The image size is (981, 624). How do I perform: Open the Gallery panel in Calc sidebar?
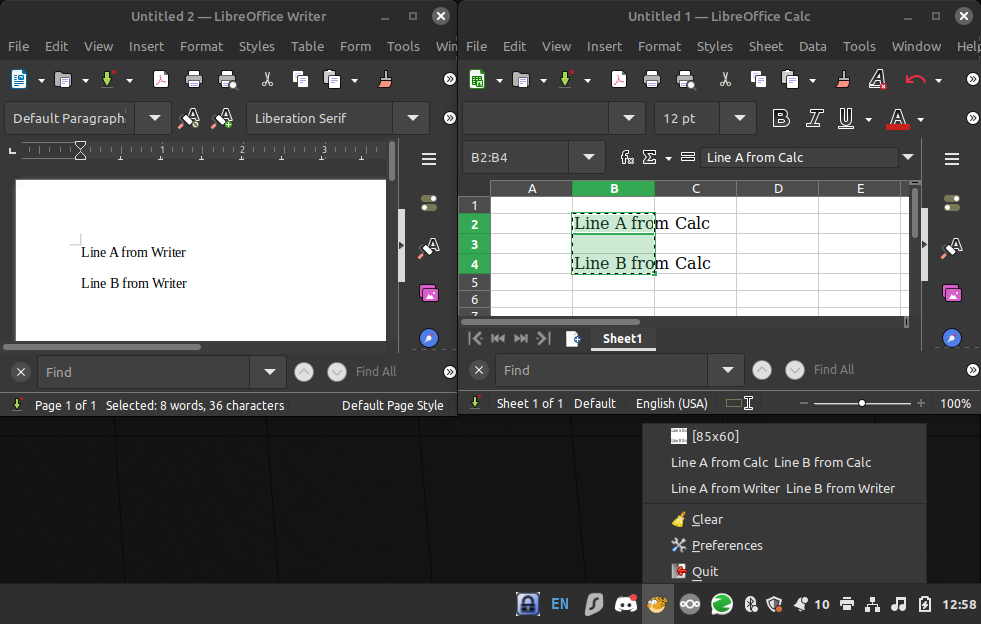[952, 293]
